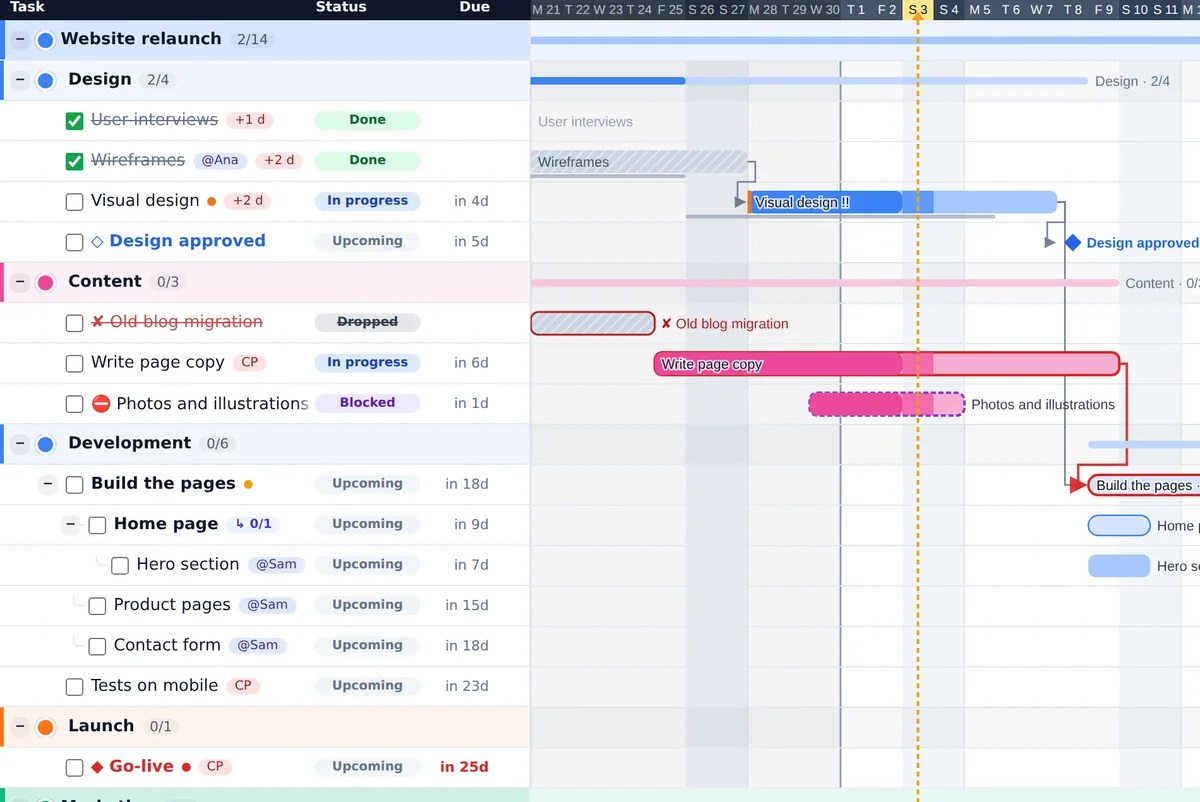Click the red diamond icon of Go-live
Image resolution: width=1200 pixels, height=802 pixels.
coord(97,767)
